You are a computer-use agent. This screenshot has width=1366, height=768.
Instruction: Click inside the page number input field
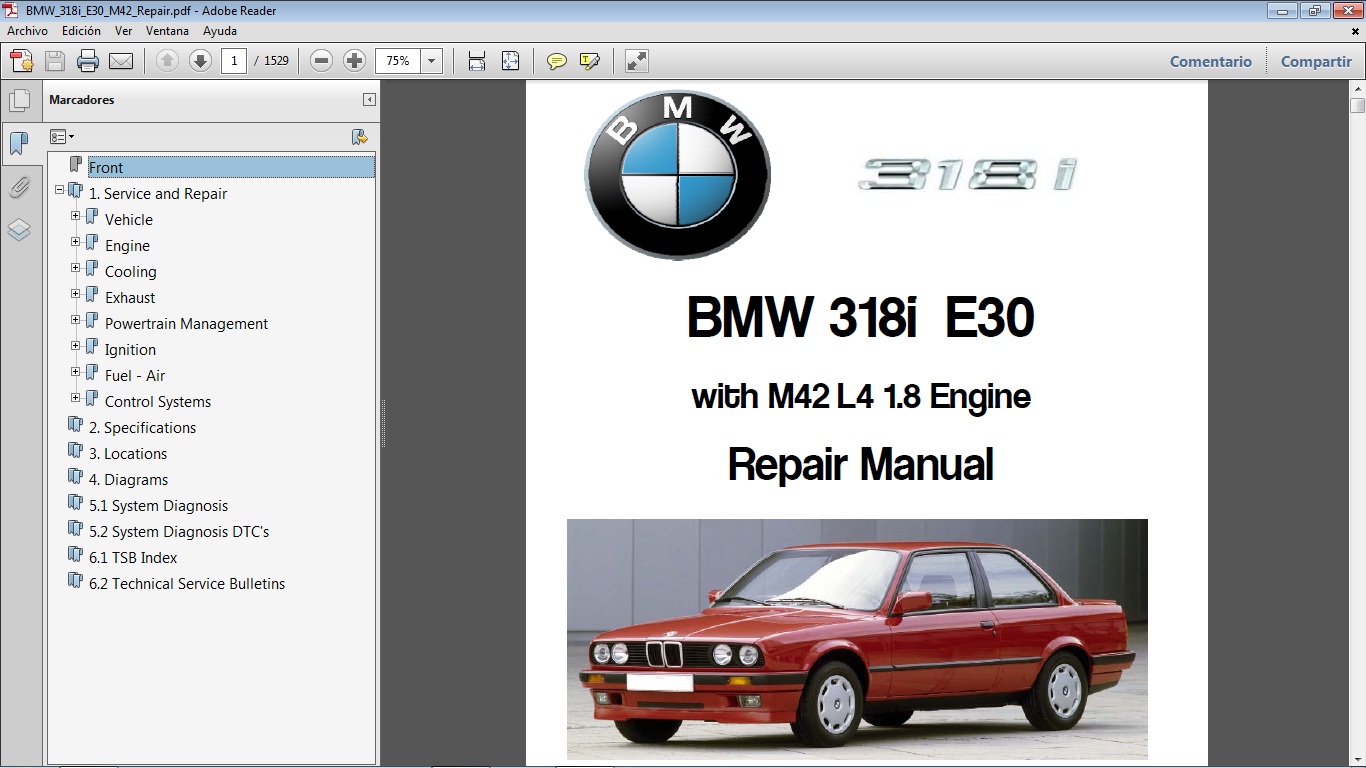tap(233, 60)
